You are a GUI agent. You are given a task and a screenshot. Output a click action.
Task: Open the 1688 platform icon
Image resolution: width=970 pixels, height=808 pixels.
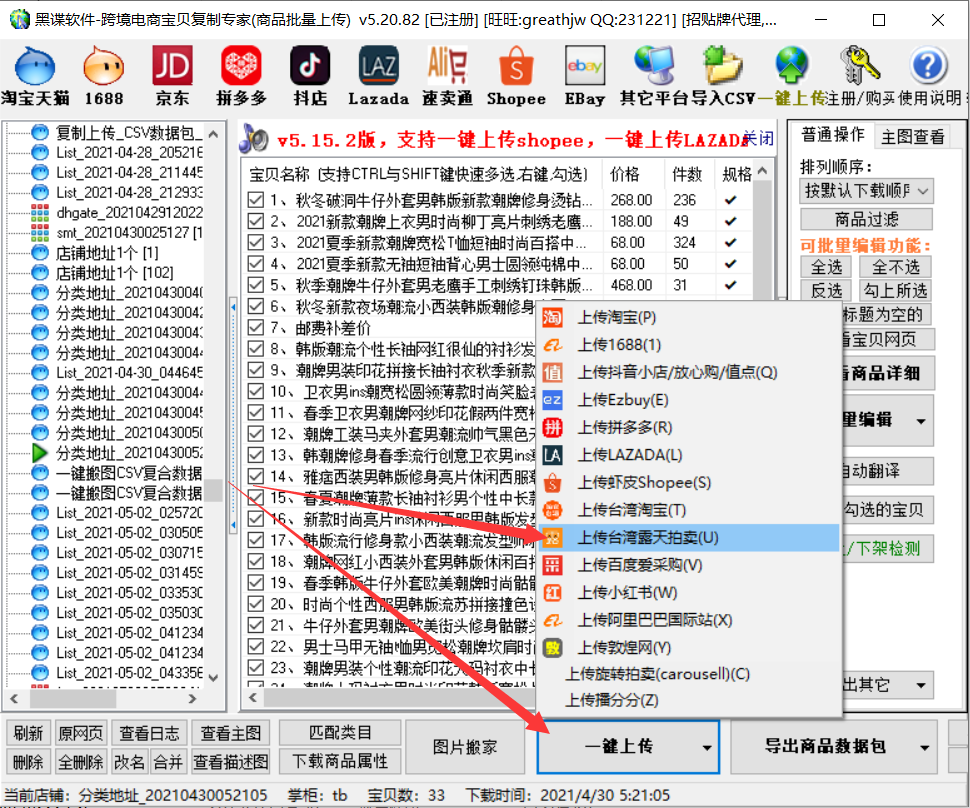pos(103,66)
